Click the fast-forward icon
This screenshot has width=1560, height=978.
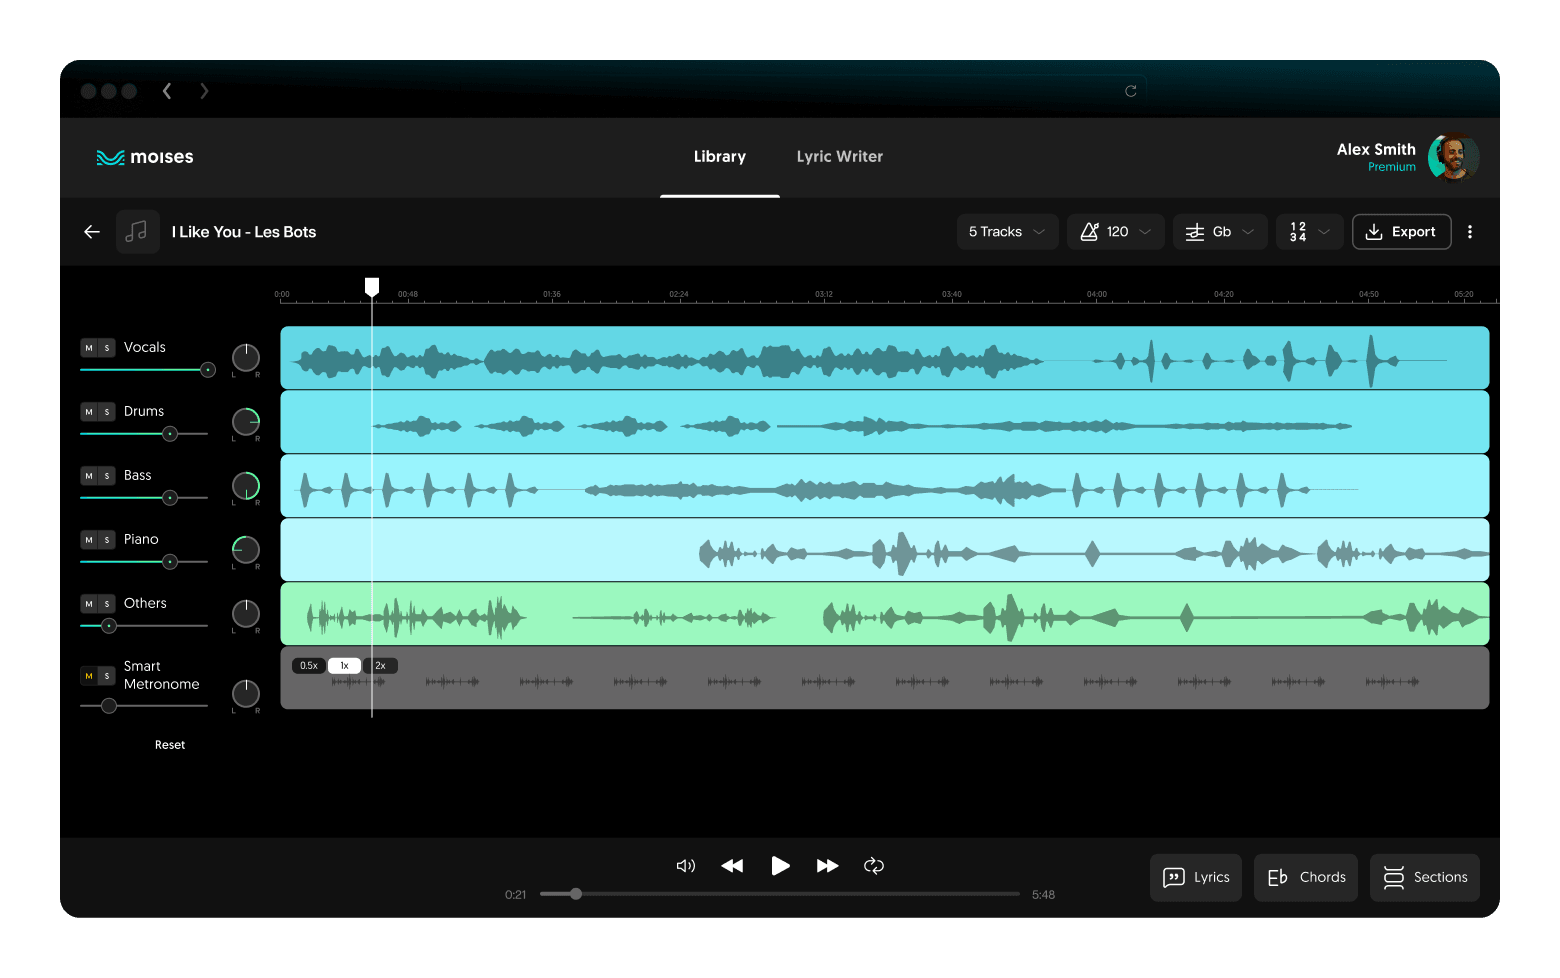tap(827, 866)
